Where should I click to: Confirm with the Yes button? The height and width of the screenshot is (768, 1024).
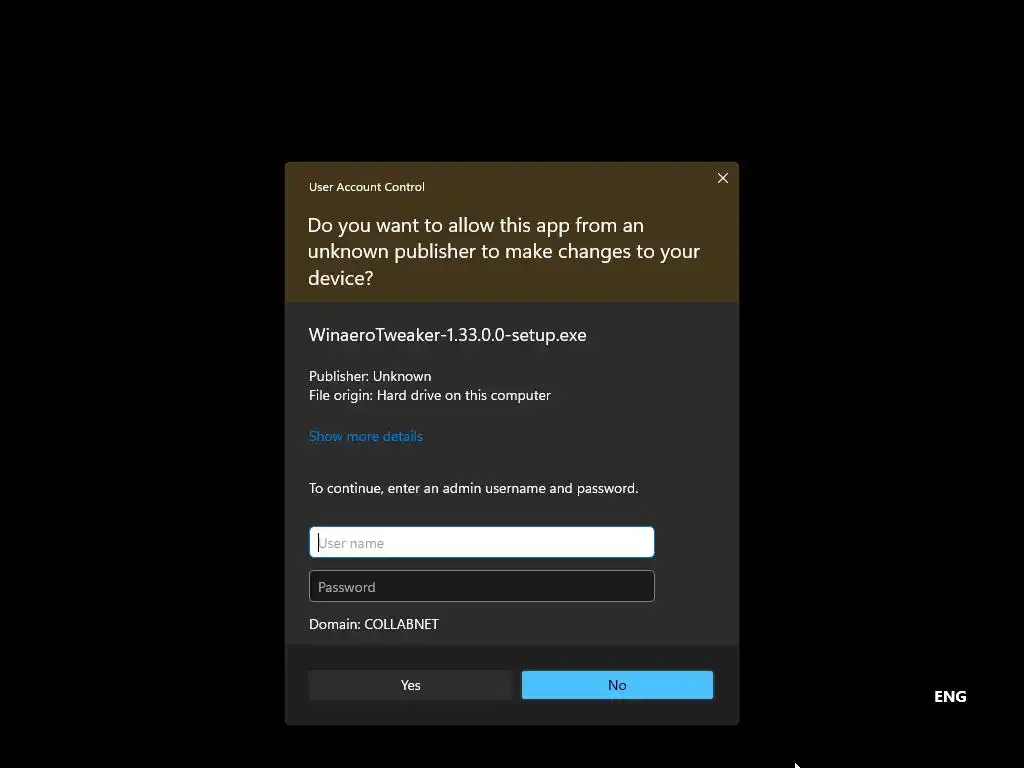pos(410,685)
